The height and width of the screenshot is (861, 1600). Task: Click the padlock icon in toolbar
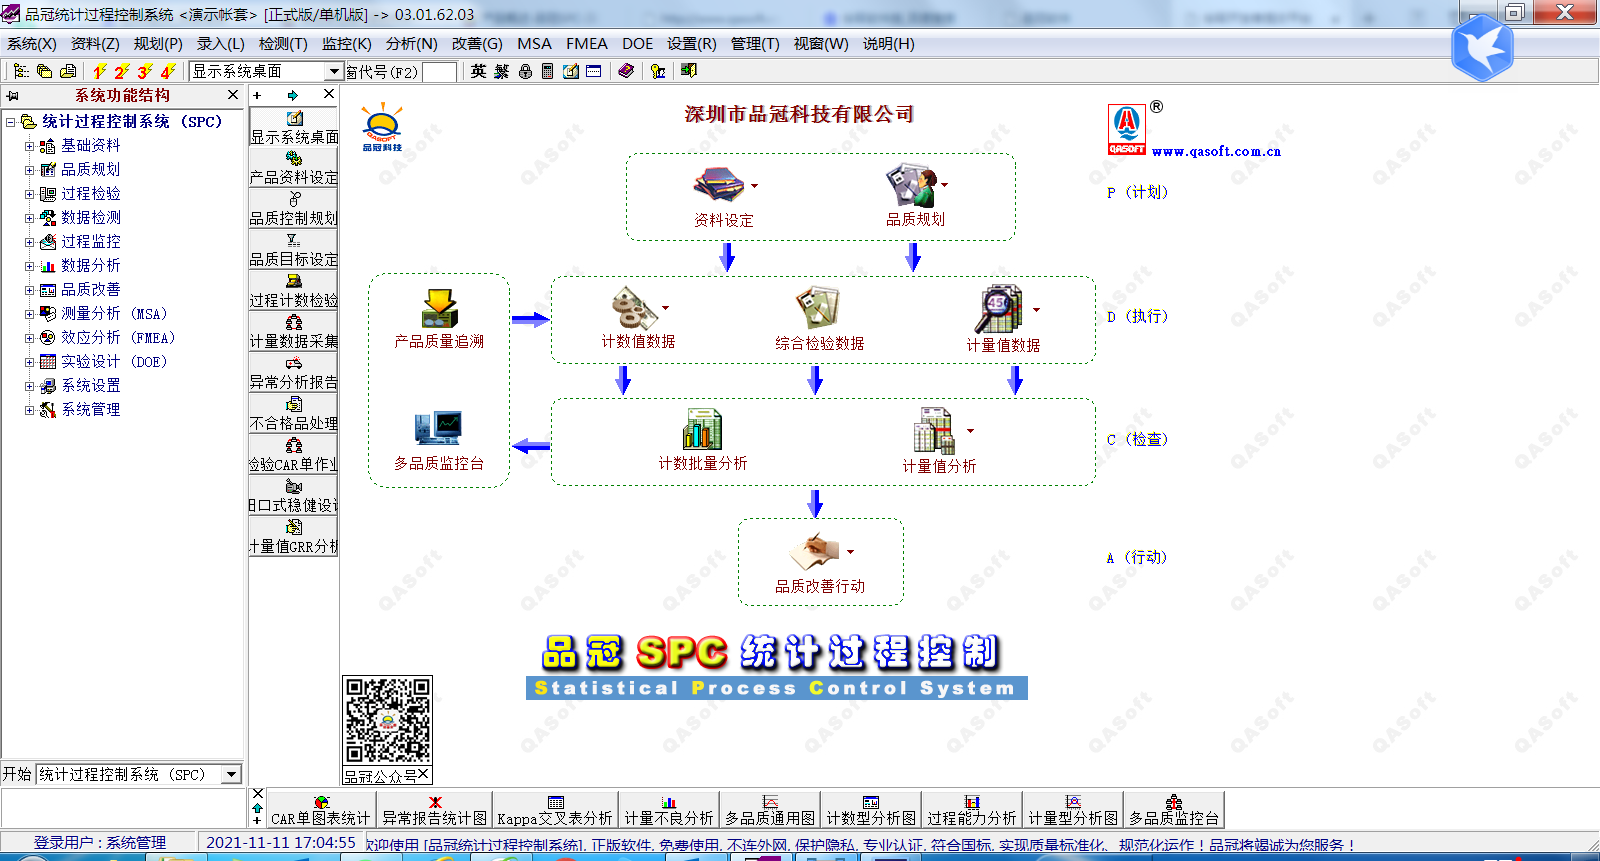tap(525, 71)
